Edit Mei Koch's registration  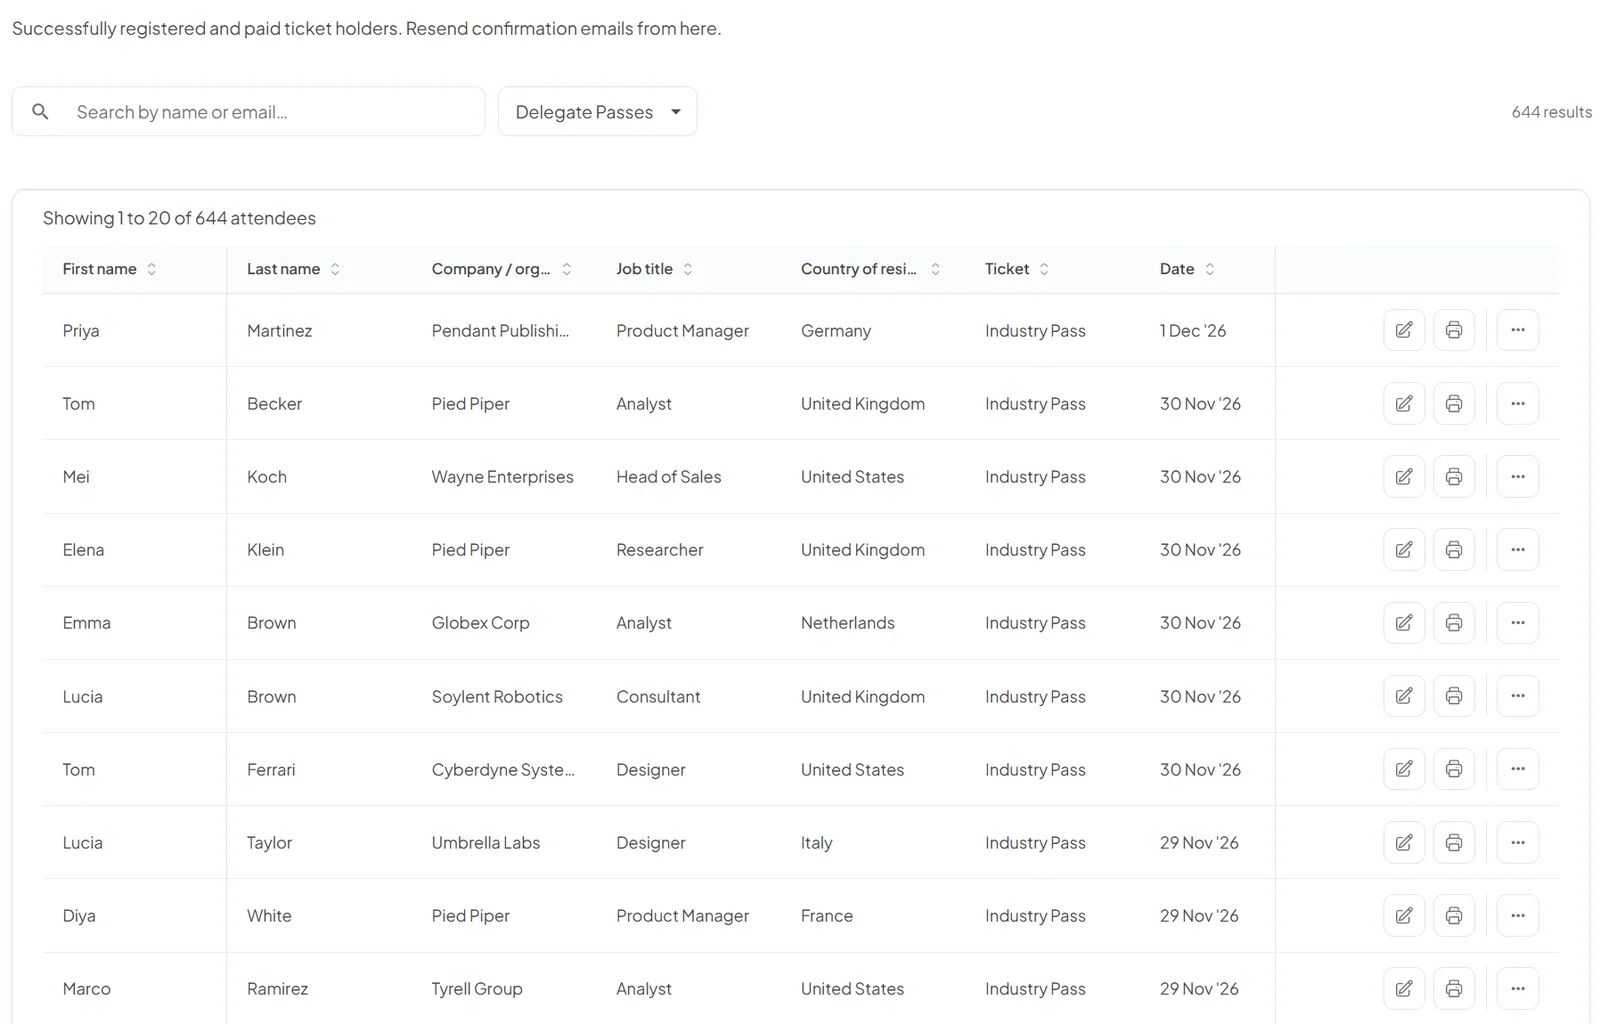point(1404,477)
